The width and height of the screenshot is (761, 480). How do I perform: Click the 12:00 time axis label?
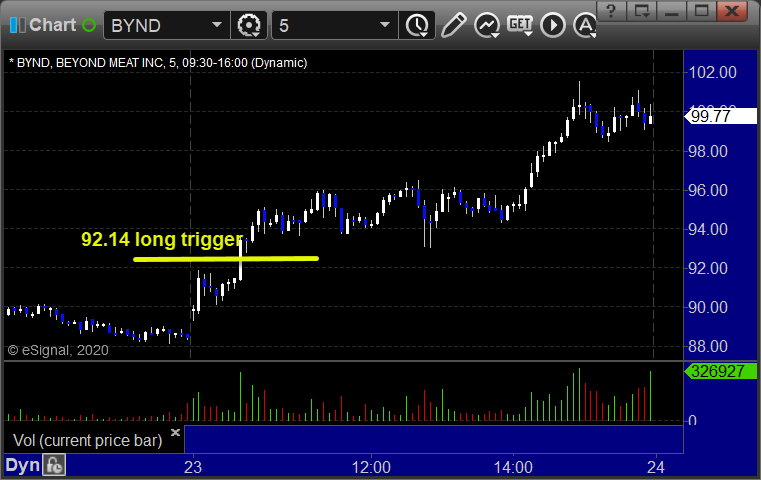coord(371,467)
